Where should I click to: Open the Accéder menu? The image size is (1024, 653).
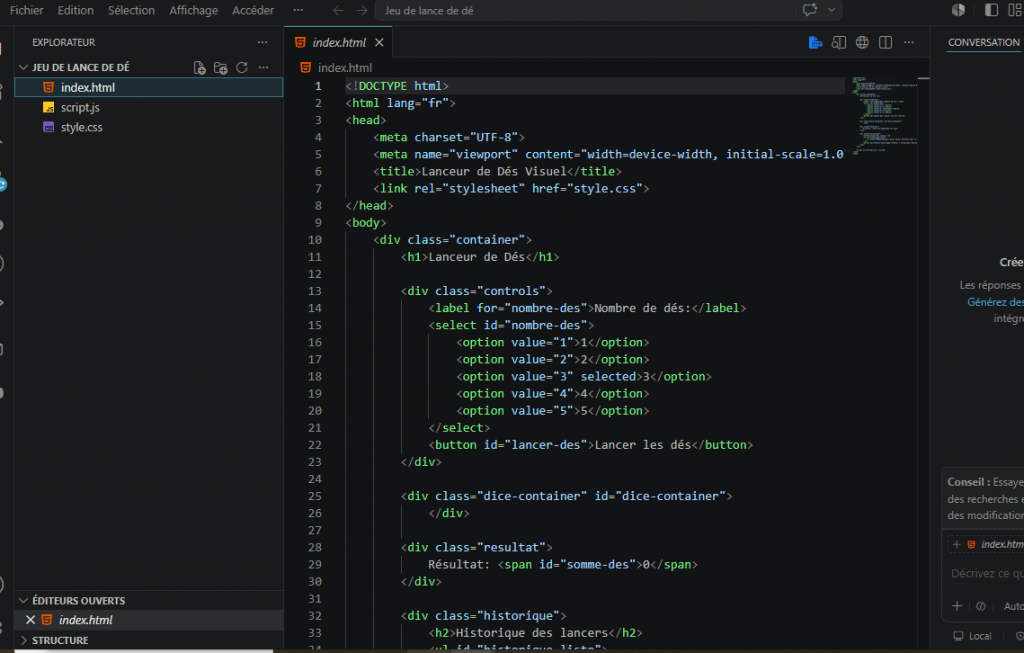253,10
